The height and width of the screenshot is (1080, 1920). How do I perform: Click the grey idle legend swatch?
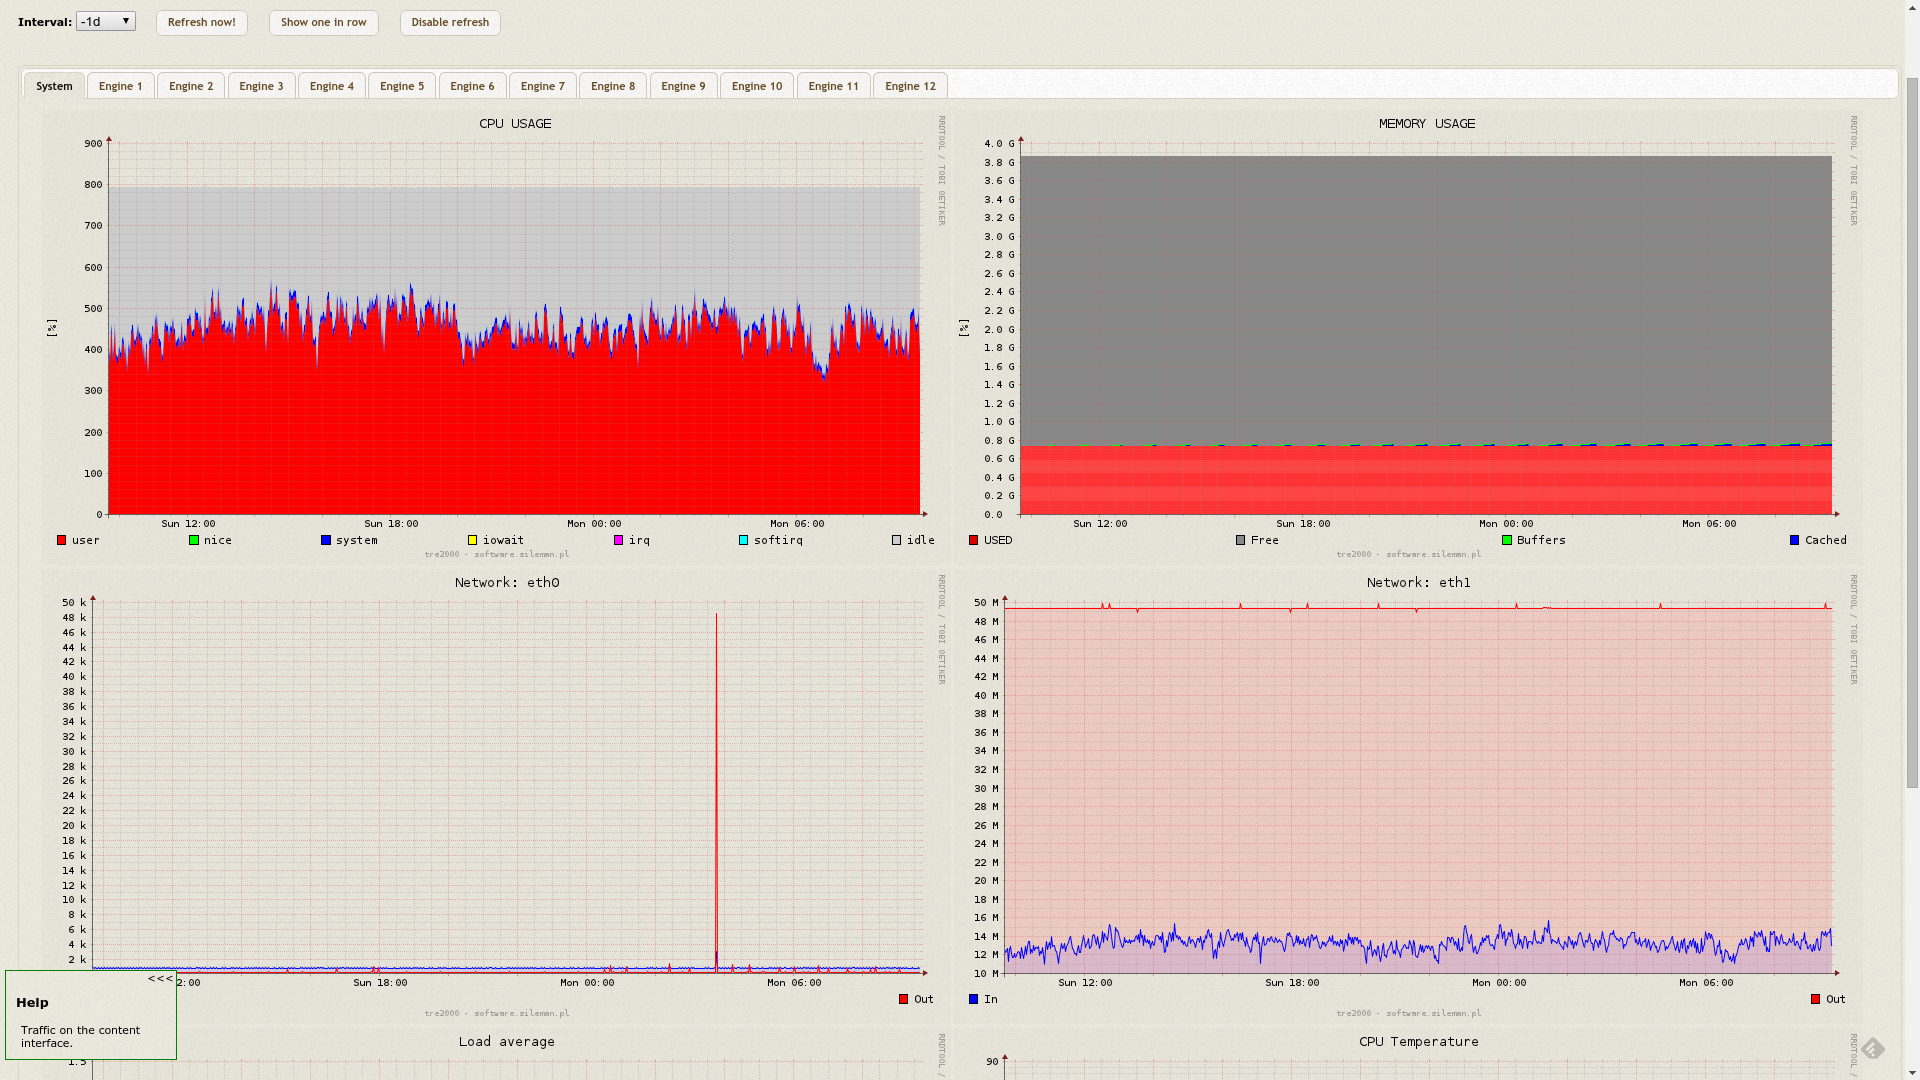click(x=897, y=540)
